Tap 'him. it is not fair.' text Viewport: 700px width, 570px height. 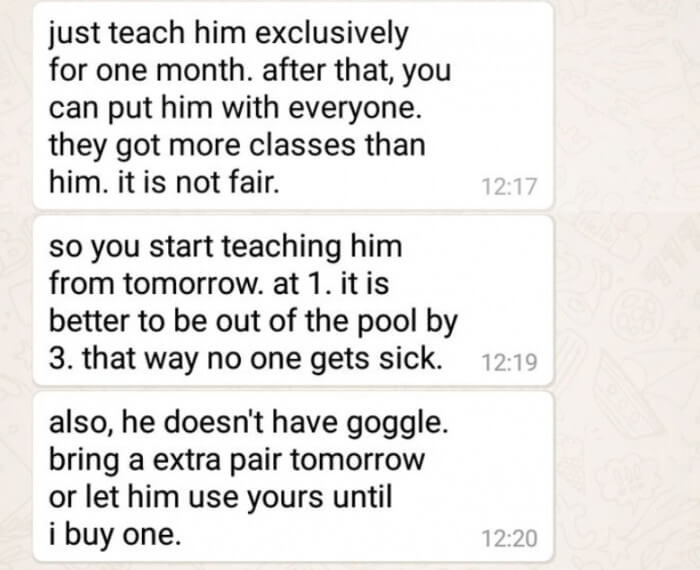164,183
